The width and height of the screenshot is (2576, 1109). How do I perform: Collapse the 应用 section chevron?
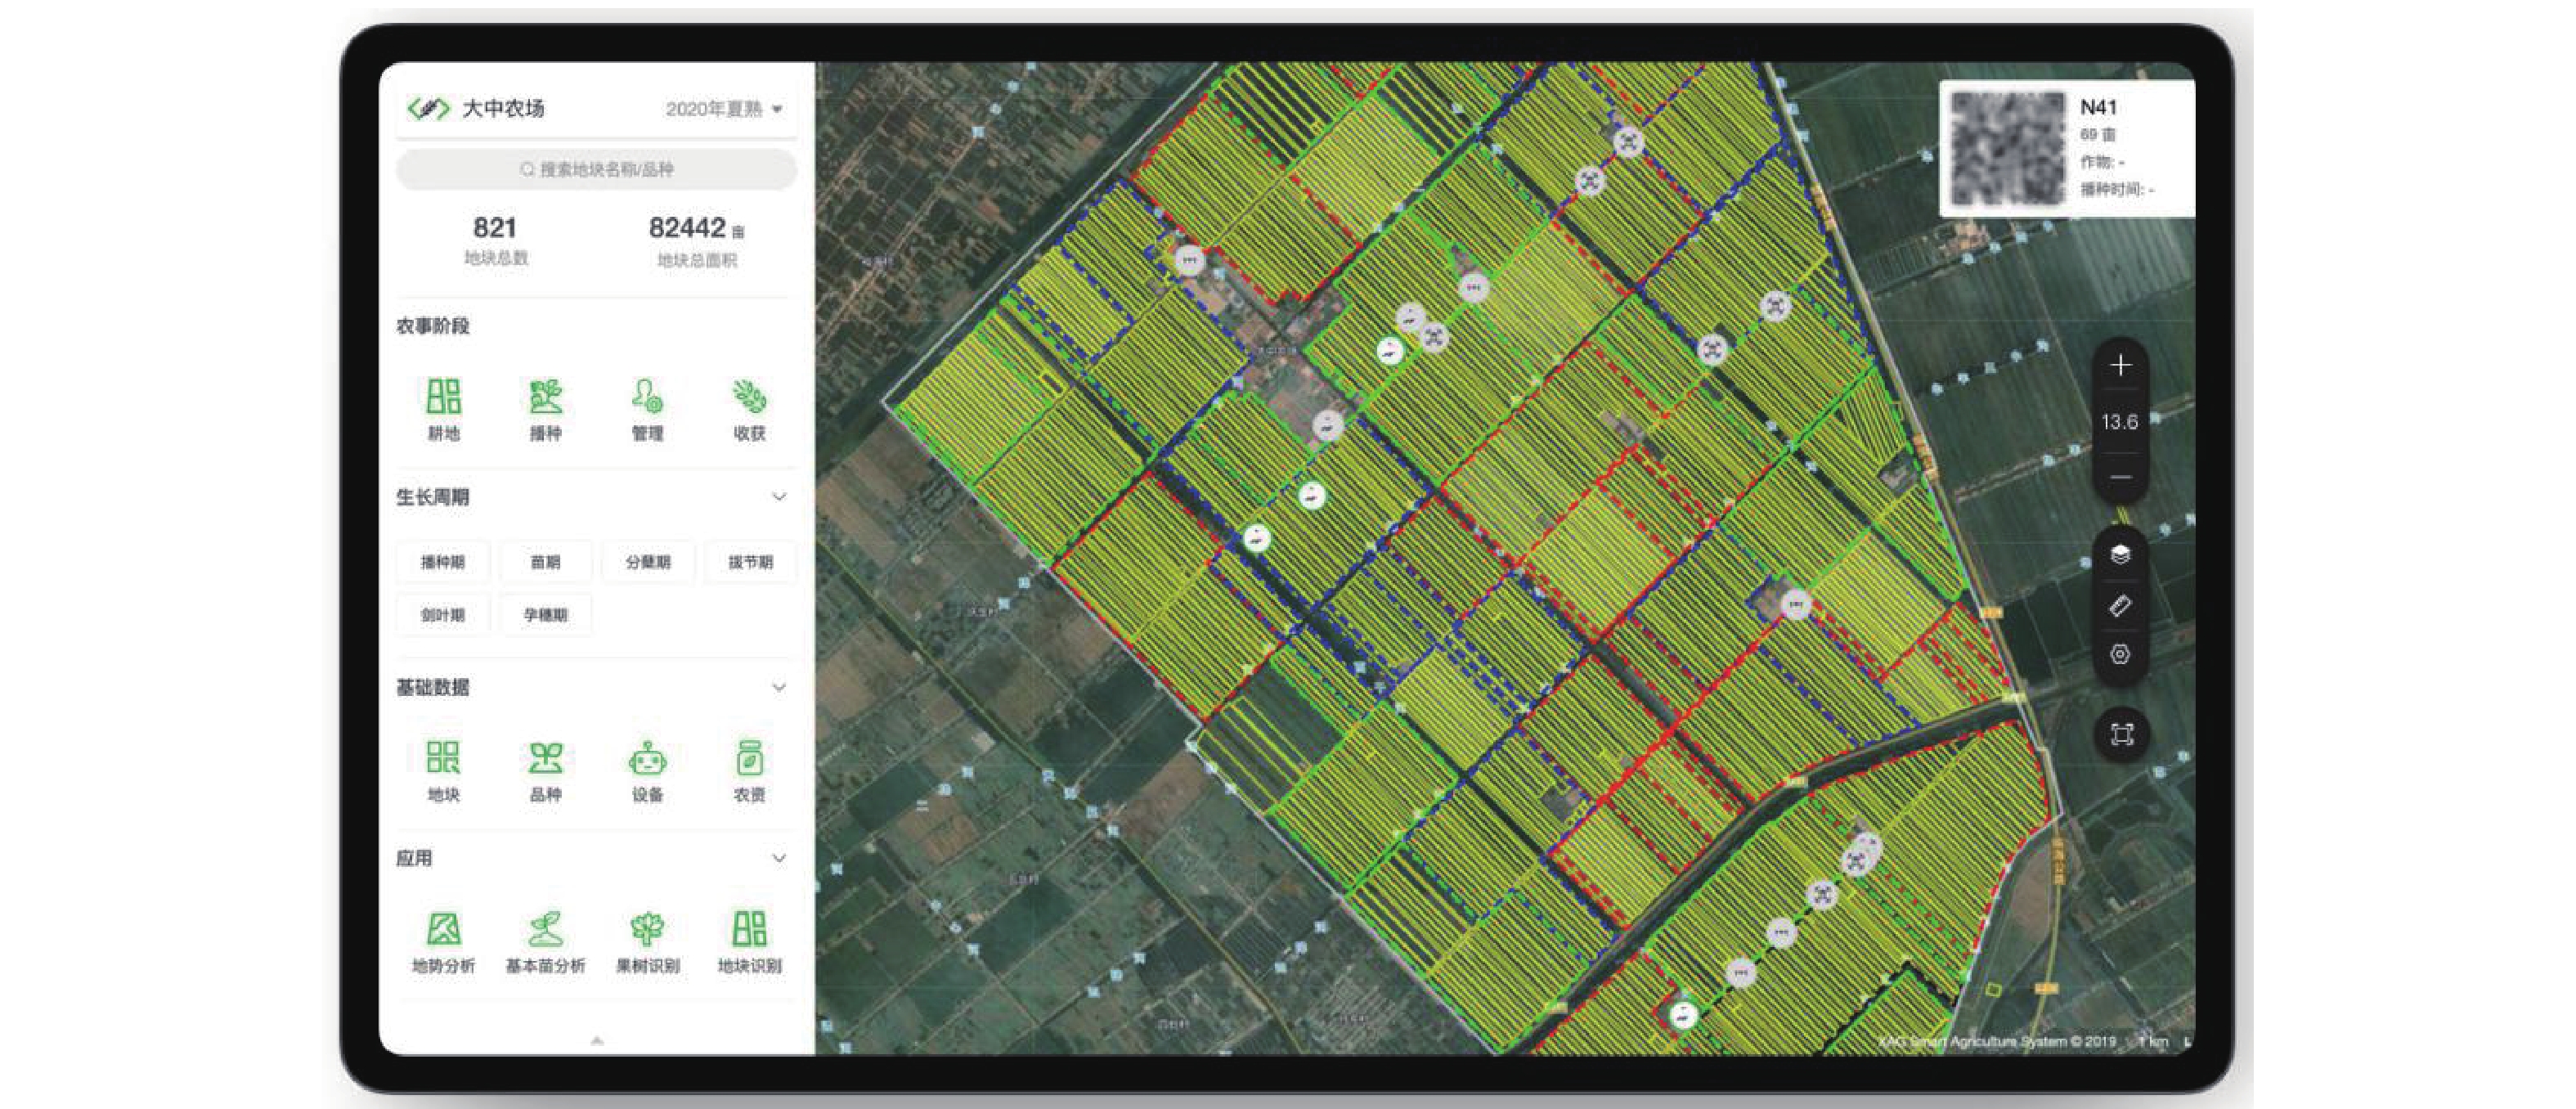(x=778, y=858)
